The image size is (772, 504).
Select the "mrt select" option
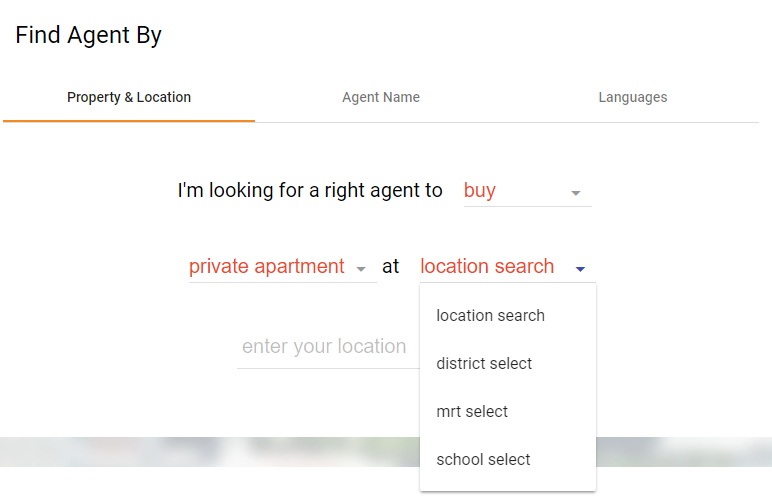(x=473, y=412)
